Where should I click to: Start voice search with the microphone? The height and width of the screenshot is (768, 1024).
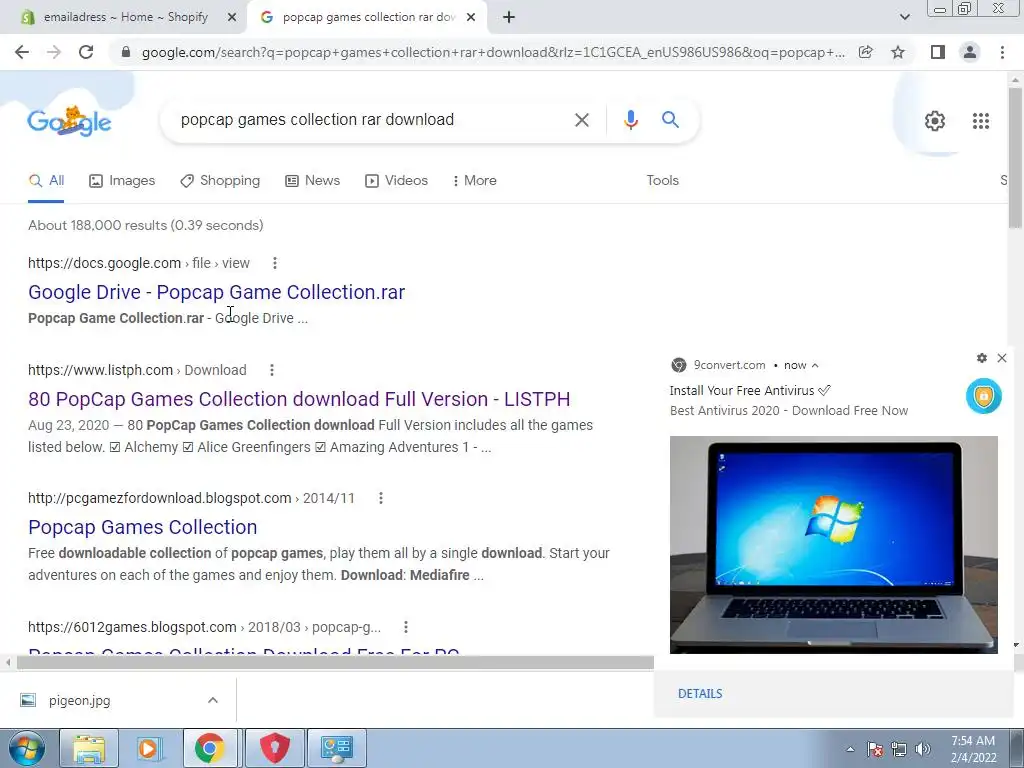630,120
